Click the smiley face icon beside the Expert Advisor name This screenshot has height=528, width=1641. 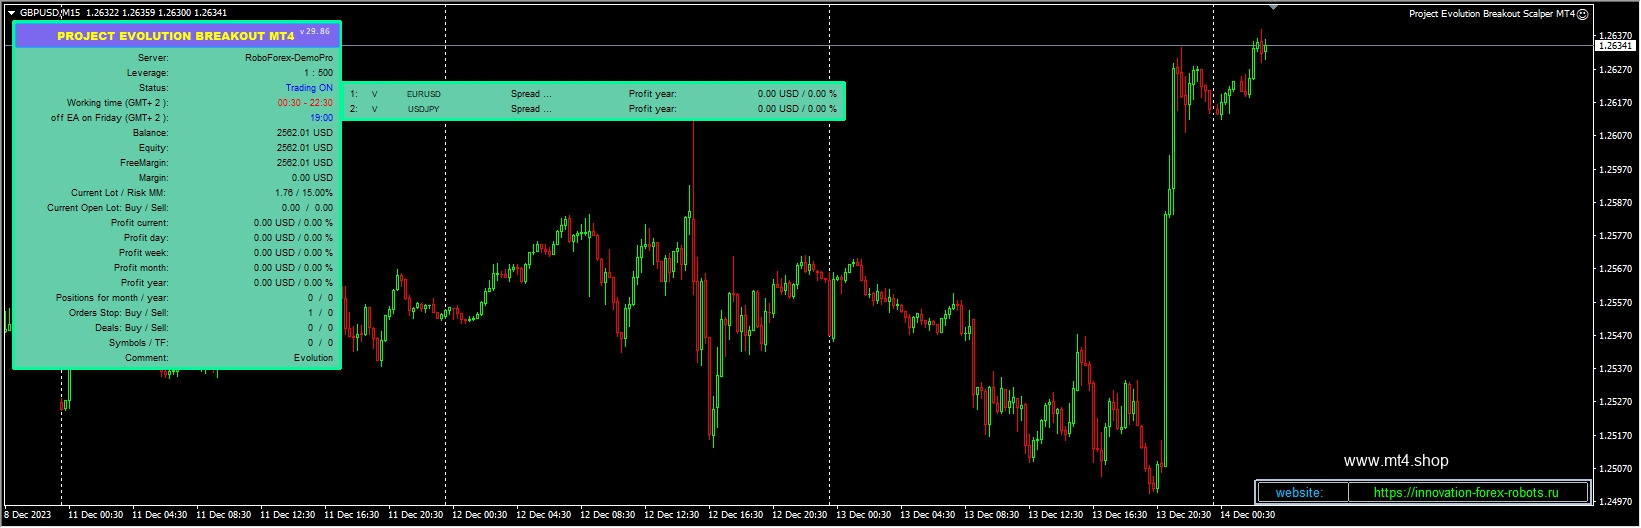point(1582,14)
